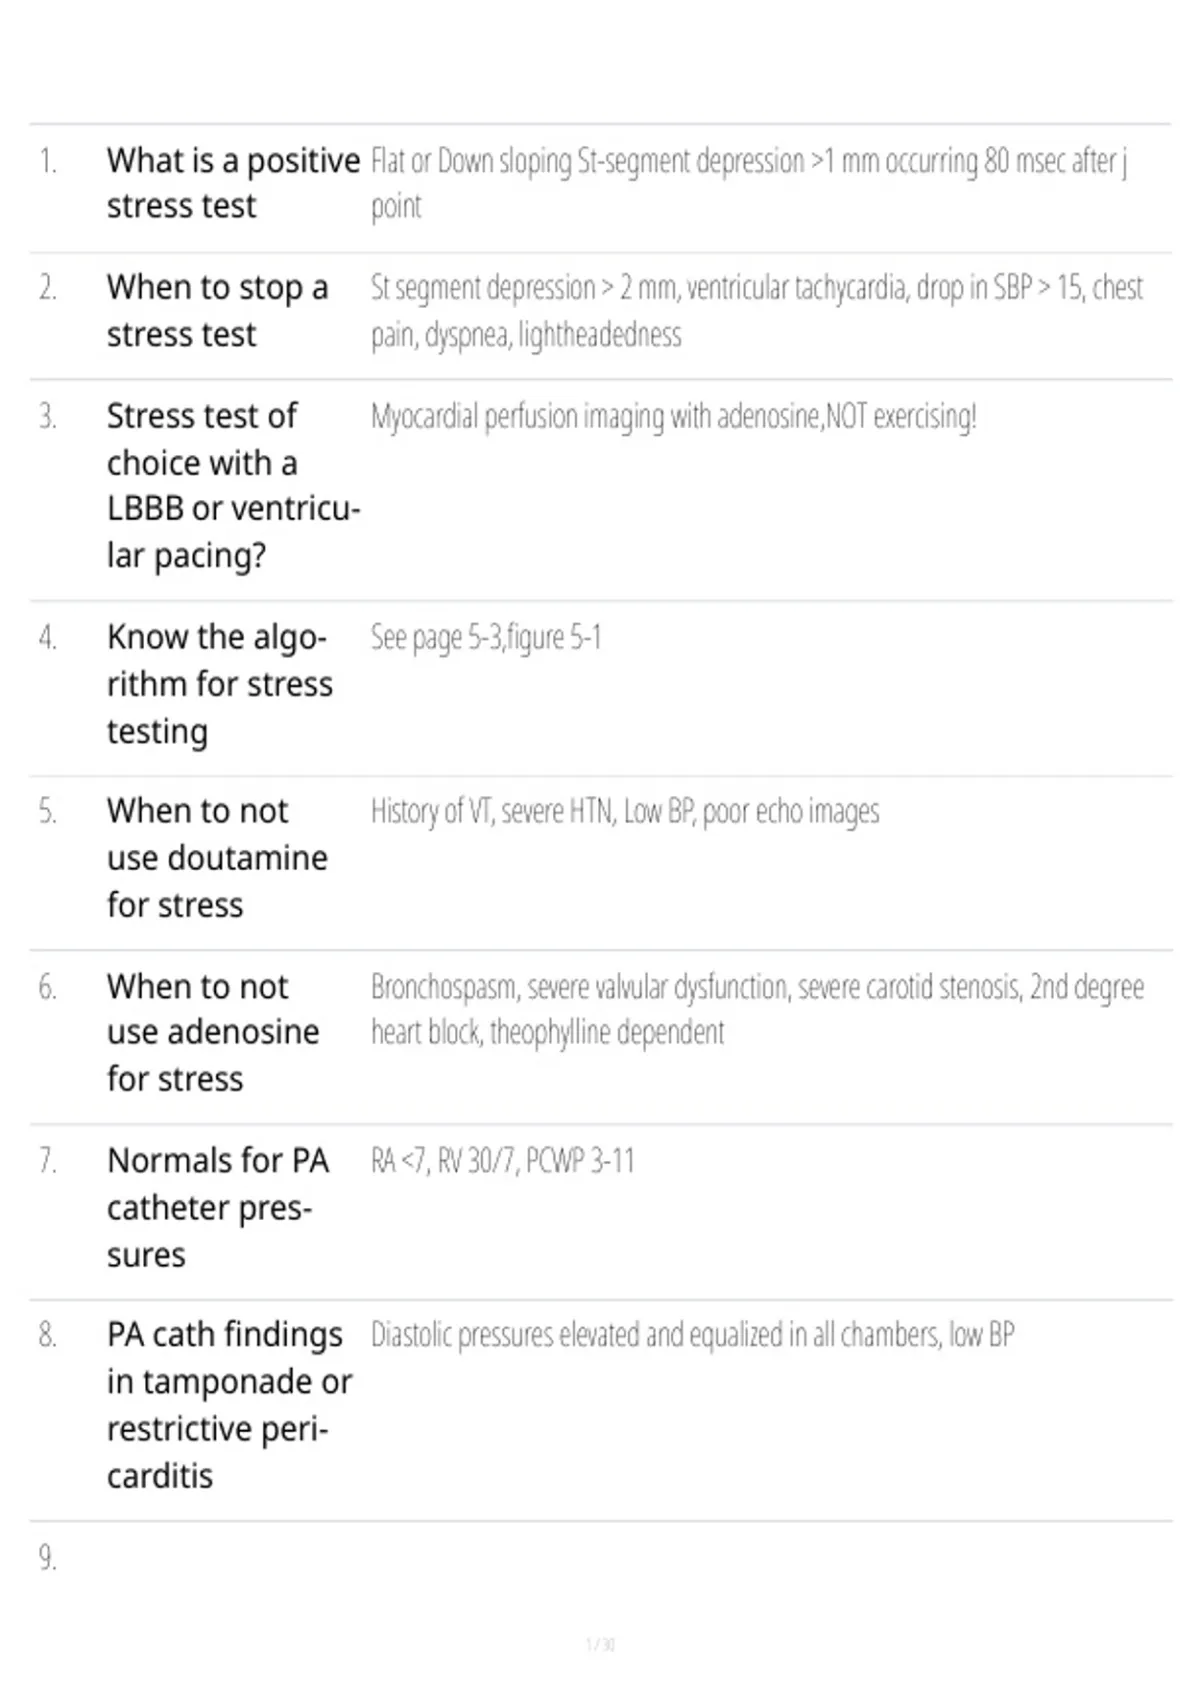Select "Normals for PA catheter pressures" term
The height and width of the screenshot is (1700, 1200).
(218, 1208)
